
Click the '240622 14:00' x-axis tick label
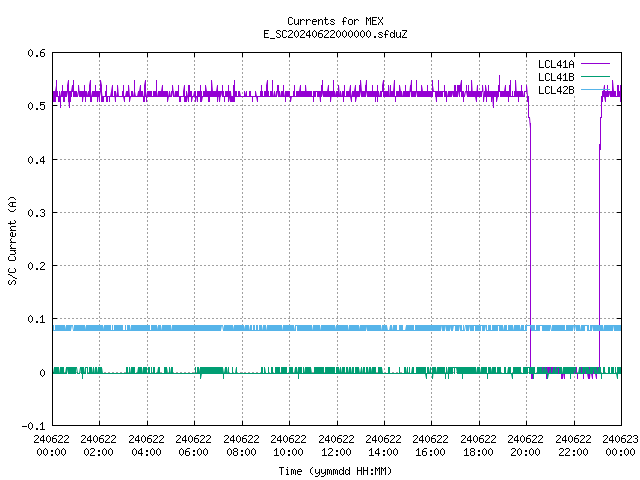pyautogui.click(x=383, y=446)
